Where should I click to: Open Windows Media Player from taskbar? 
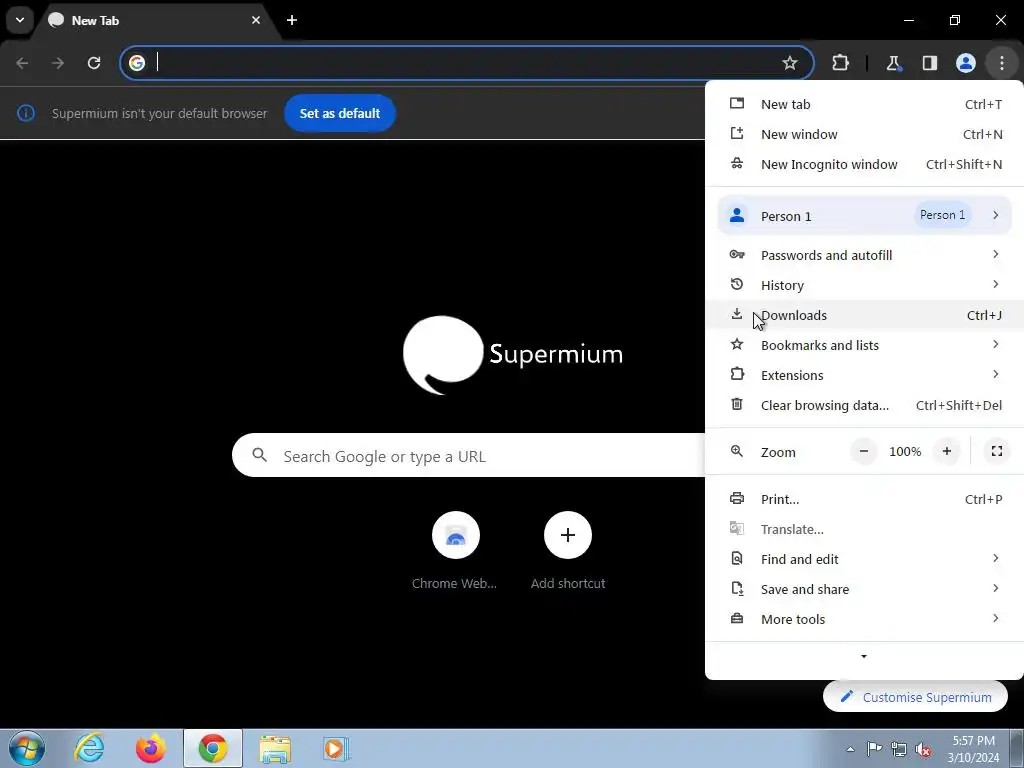click(x=336, y=748)
